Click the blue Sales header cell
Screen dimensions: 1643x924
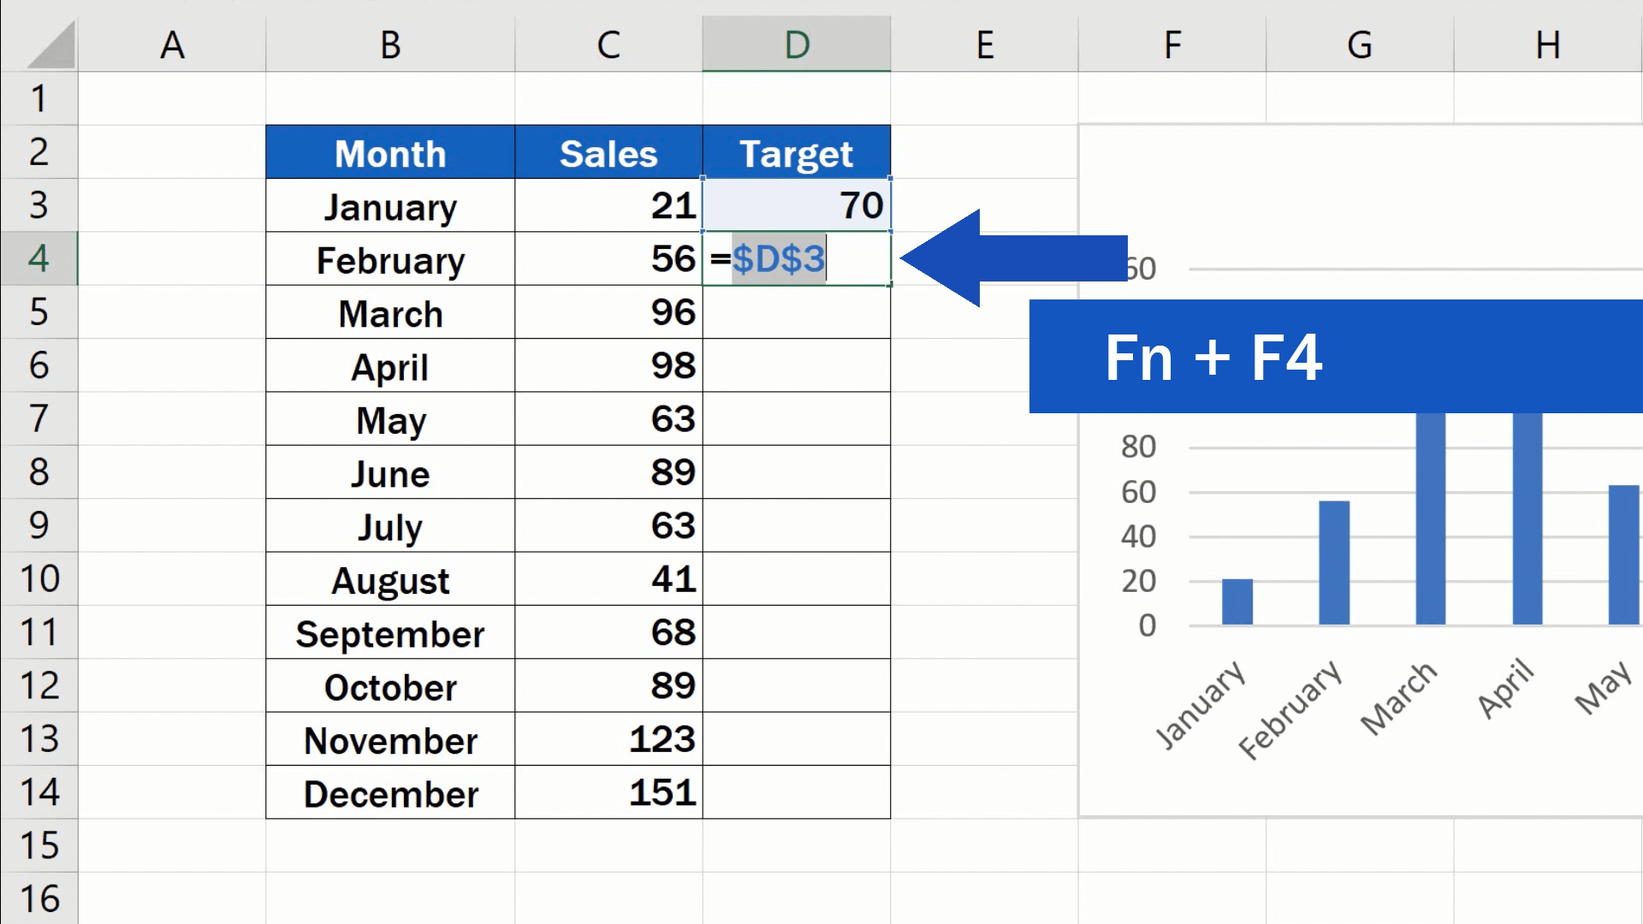click(x=607, y=152)
